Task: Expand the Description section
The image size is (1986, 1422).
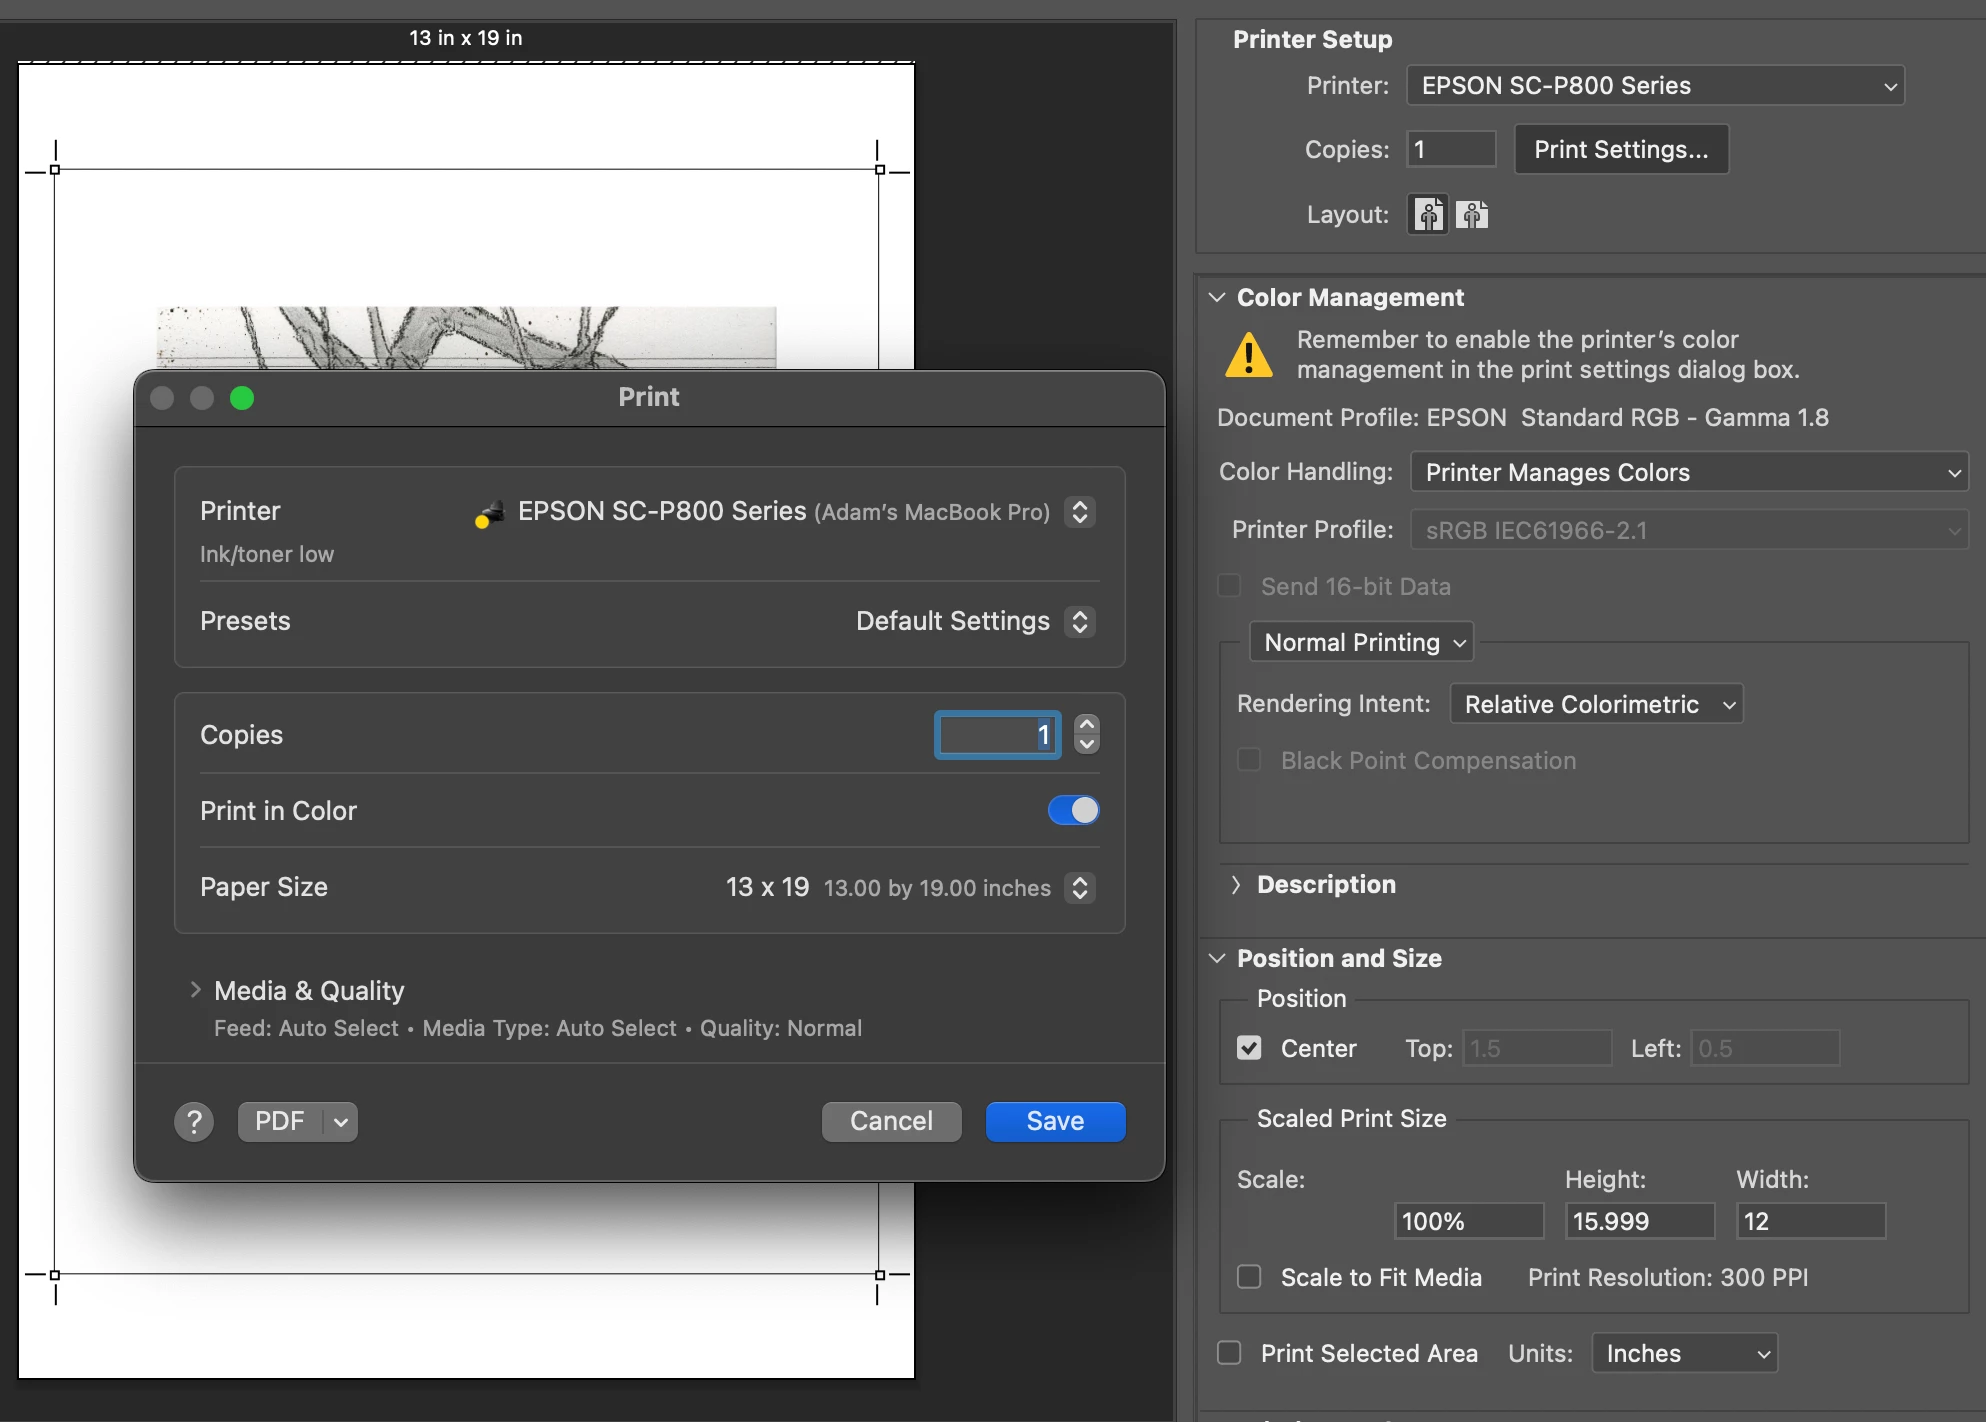Action: tap(1236, 885)
